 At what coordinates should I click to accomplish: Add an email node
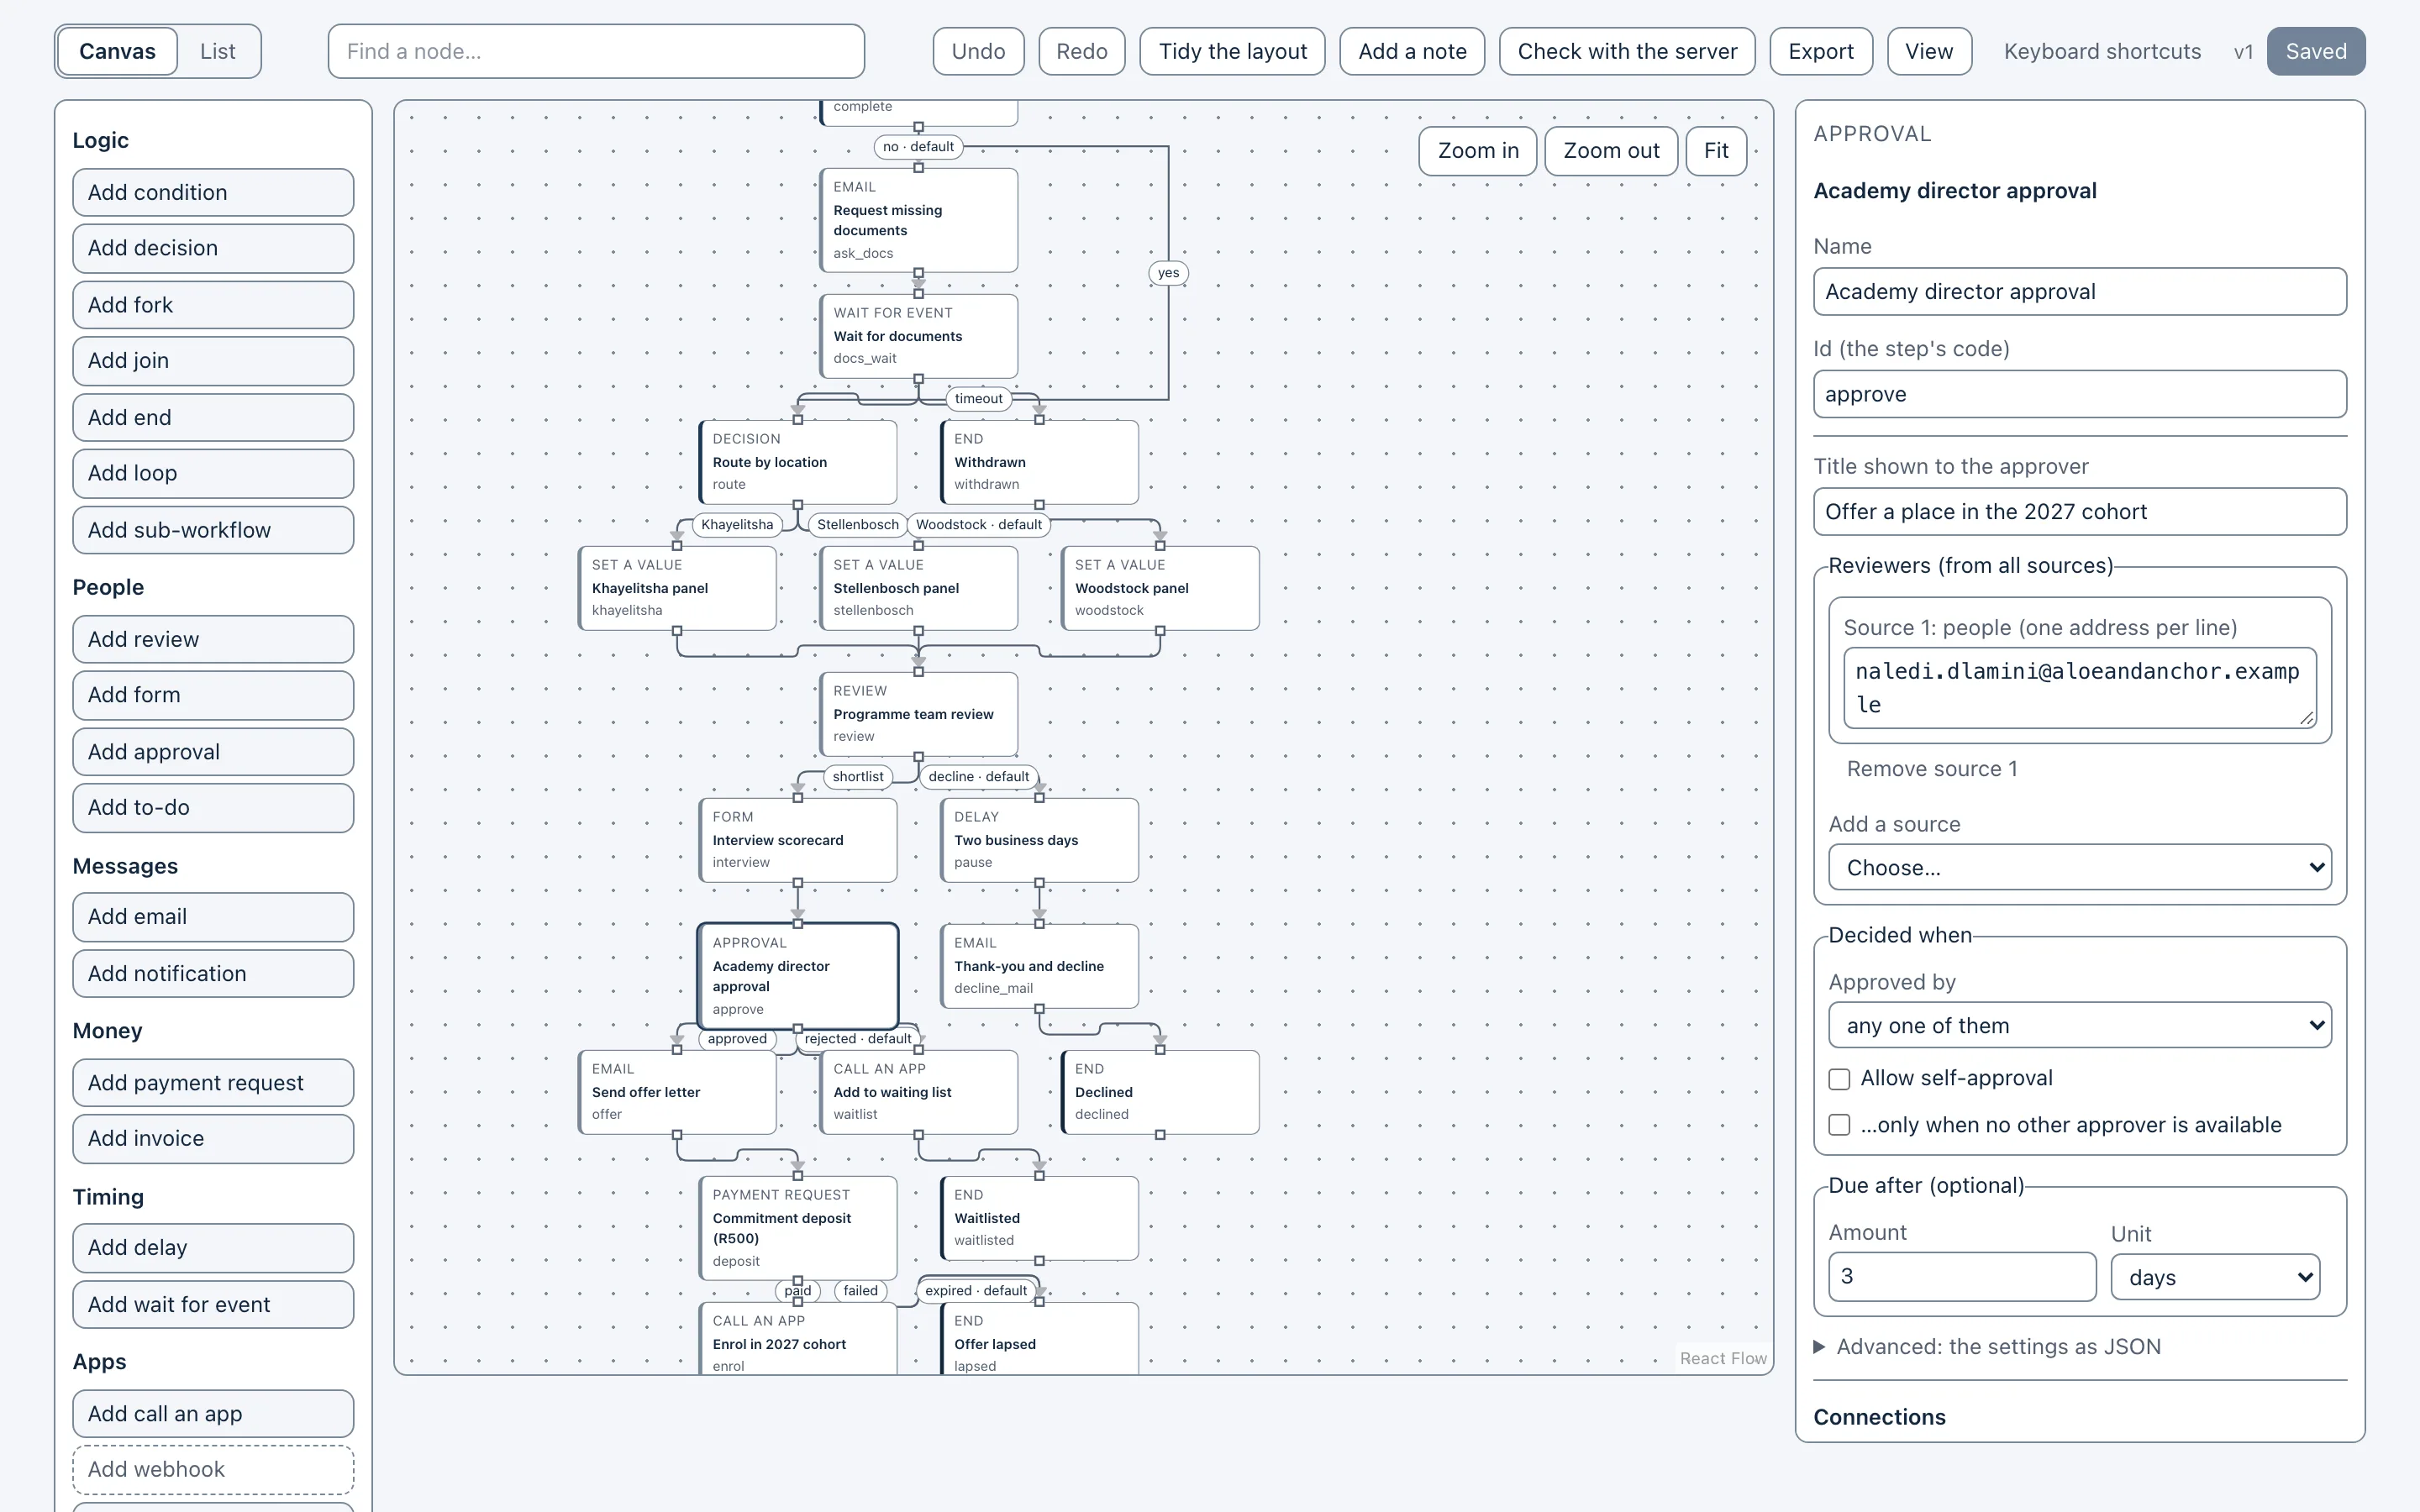(213, 917)
